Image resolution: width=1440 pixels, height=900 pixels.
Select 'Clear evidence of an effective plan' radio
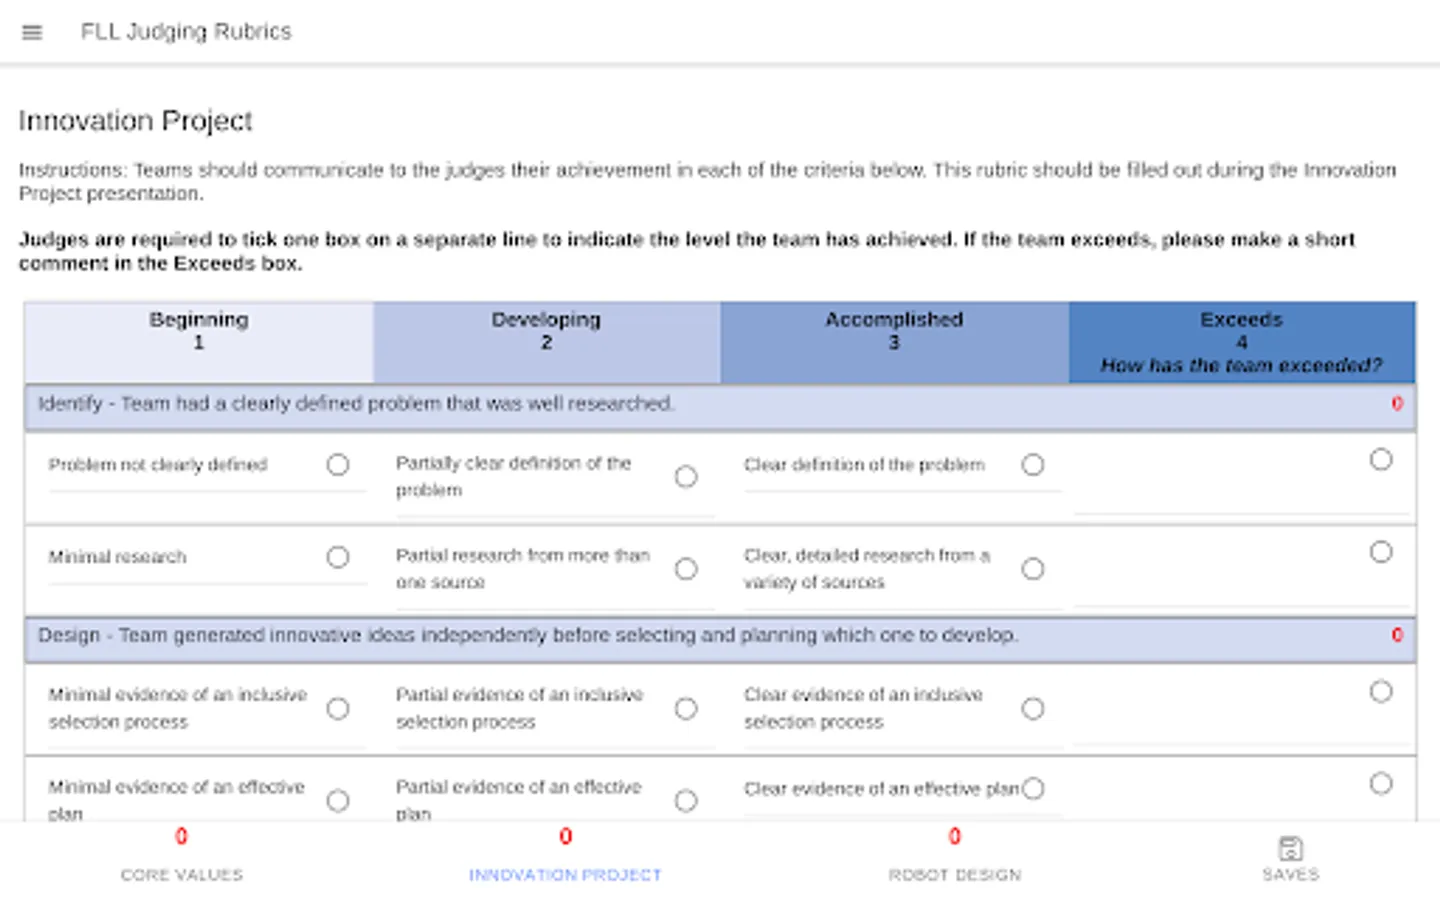[x=1033, y=789]
